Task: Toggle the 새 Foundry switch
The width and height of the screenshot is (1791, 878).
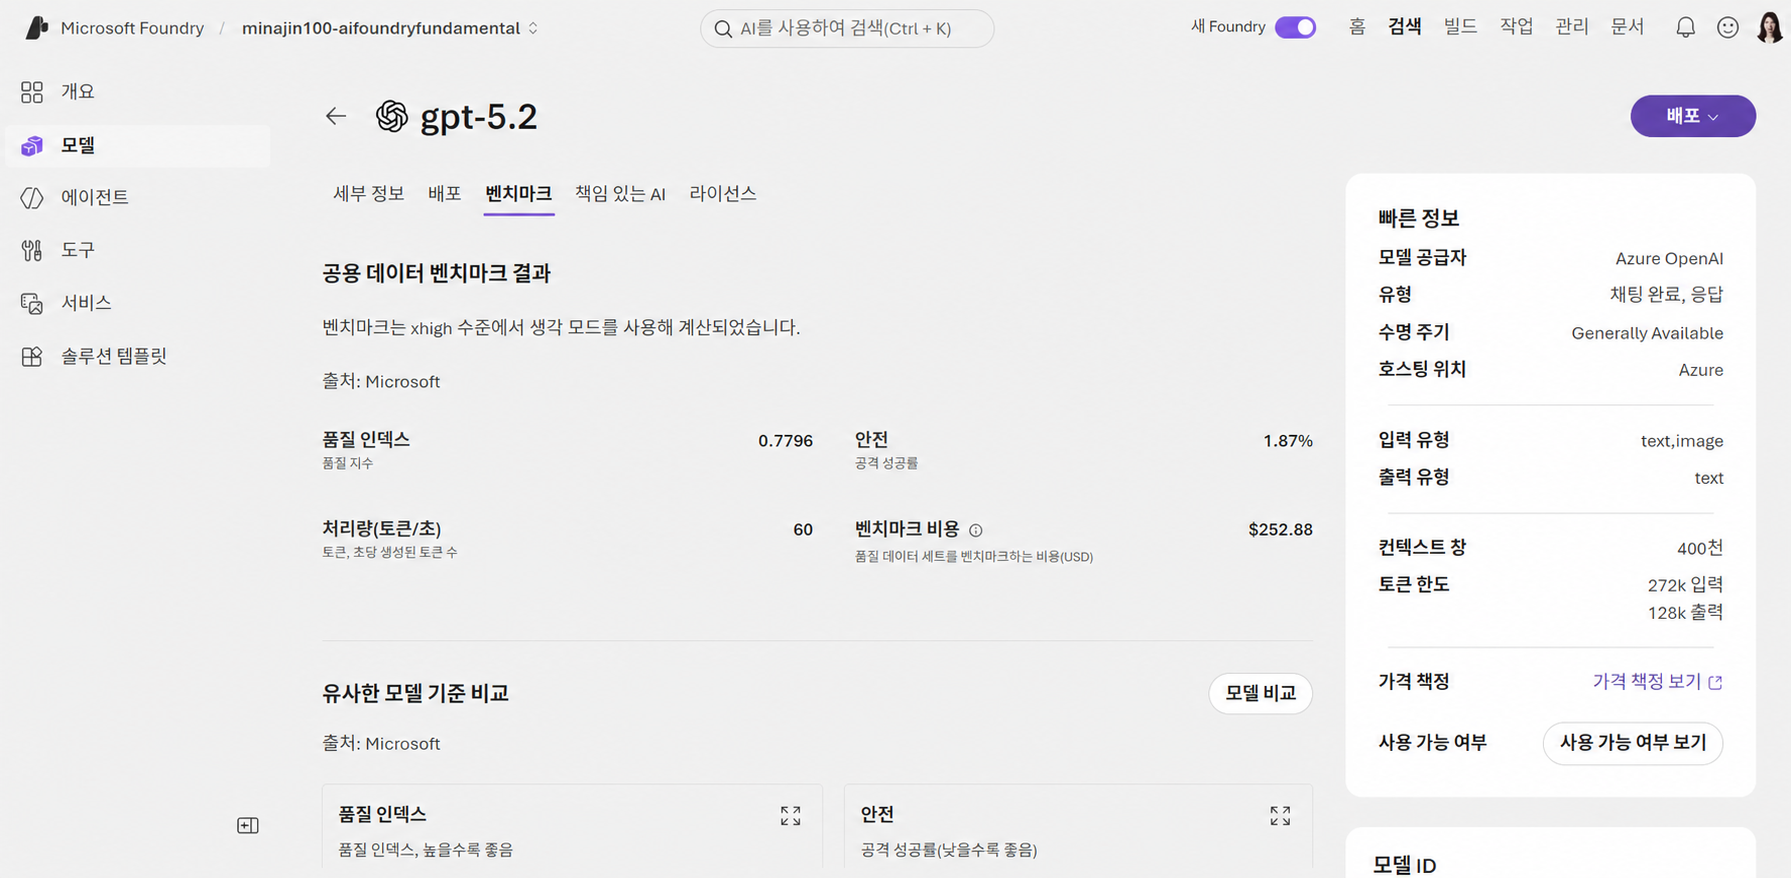Action: click(x=1295, y=27)
